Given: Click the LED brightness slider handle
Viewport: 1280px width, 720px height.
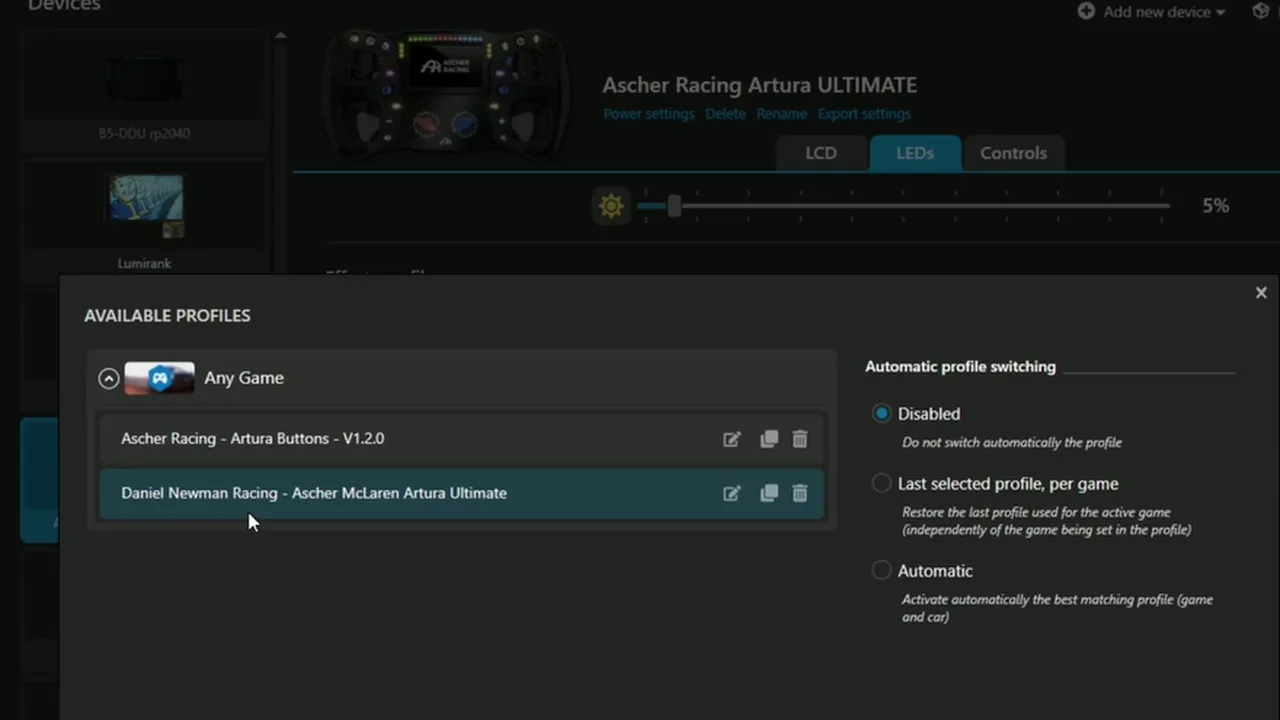Looking at the screenshot, I should pyautogui.click(x=674, y=206).
